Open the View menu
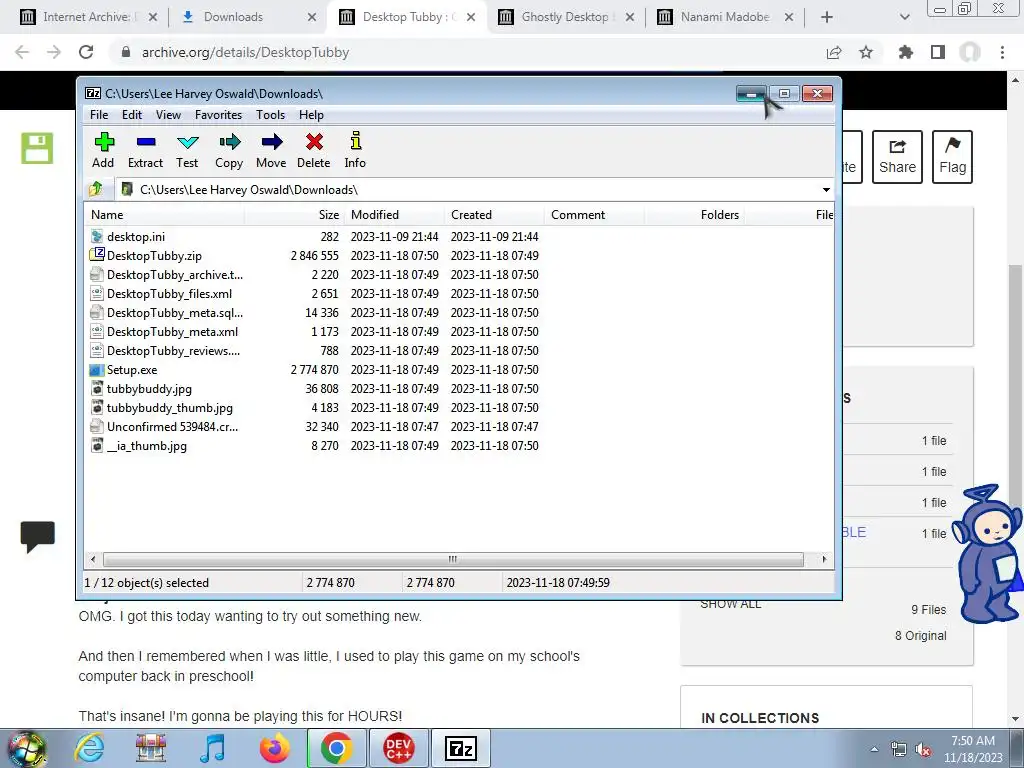This screenshot has height=768, width=1024. click(x=168, y=115)
